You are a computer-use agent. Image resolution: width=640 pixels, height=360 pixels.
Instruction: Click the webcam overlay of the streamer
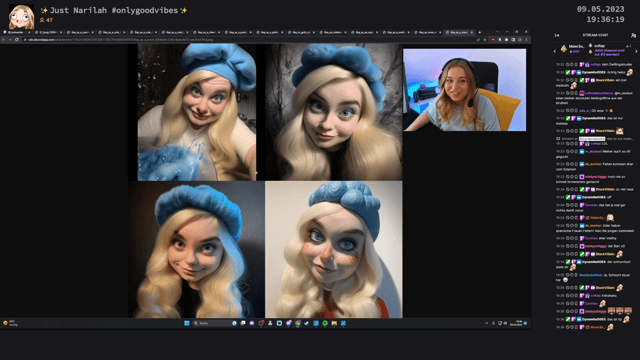coord(464,90)
